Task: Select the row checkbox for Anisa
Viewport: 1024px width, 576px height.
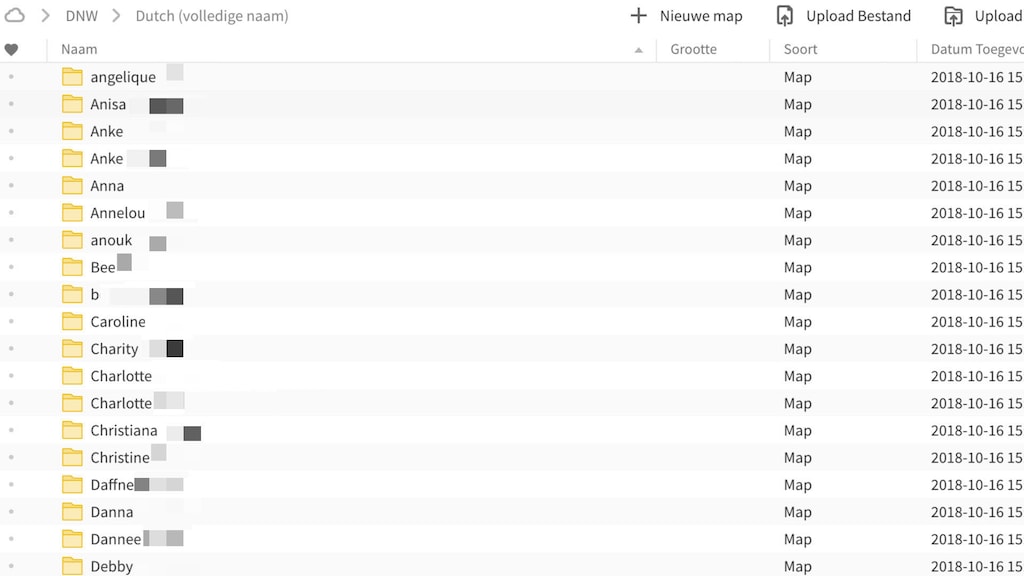Action: 10,104
